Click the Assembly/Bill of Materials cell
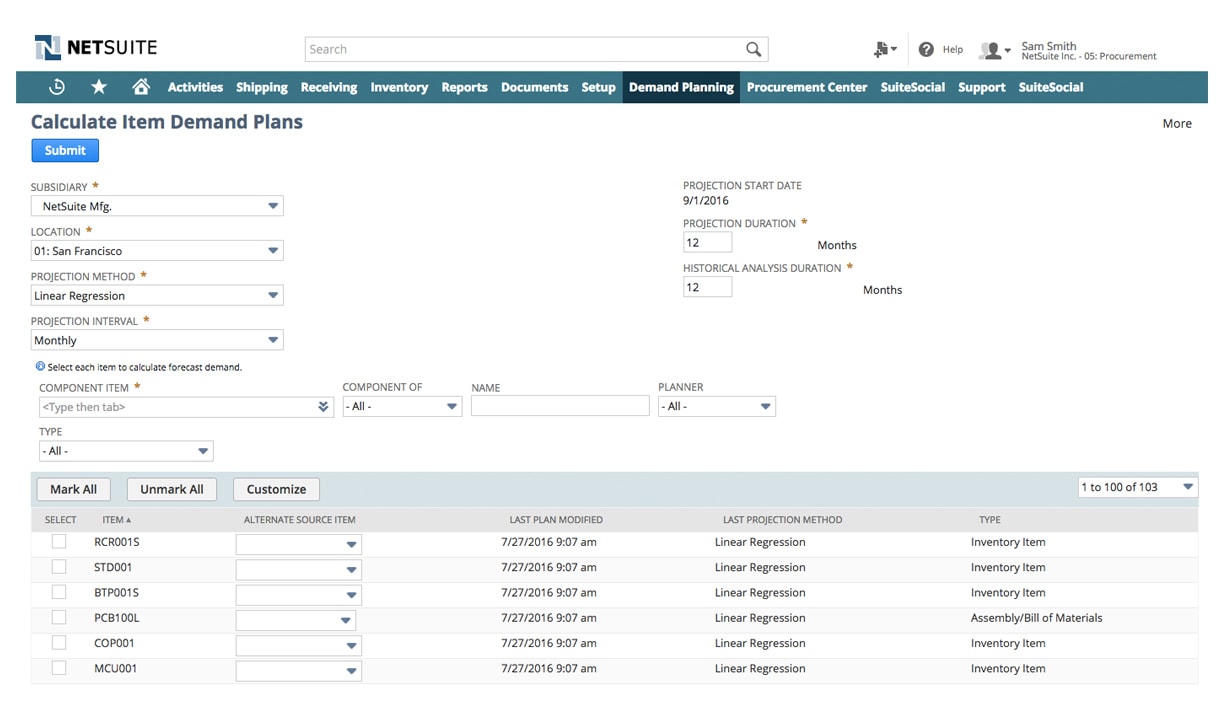Viewport: 1224px width, 715px height. click(1036, 618)
